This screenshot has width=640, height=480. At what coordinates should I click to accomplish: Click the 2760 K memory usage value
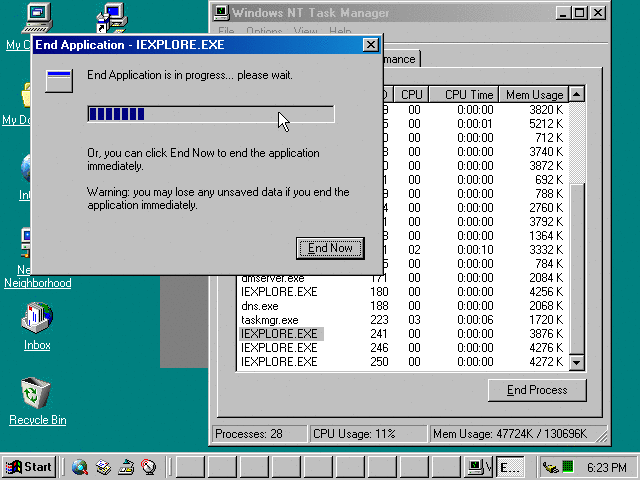click(546, 208)
